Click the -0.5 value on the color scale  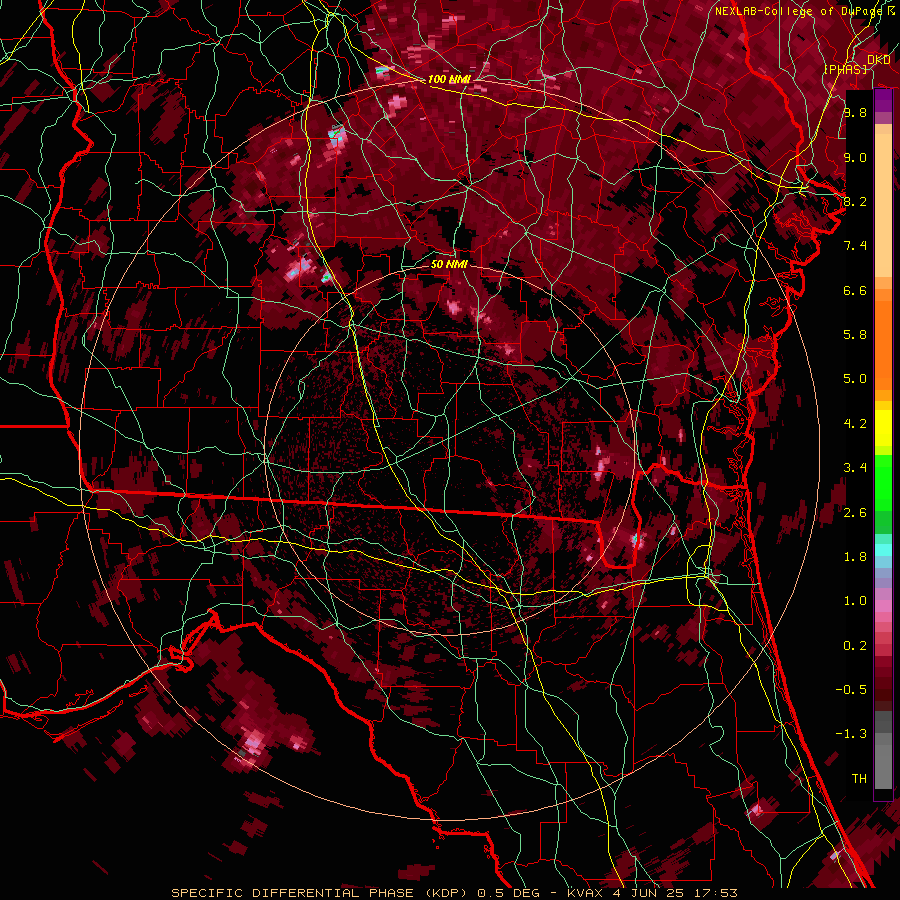click(x=851, y=690)
